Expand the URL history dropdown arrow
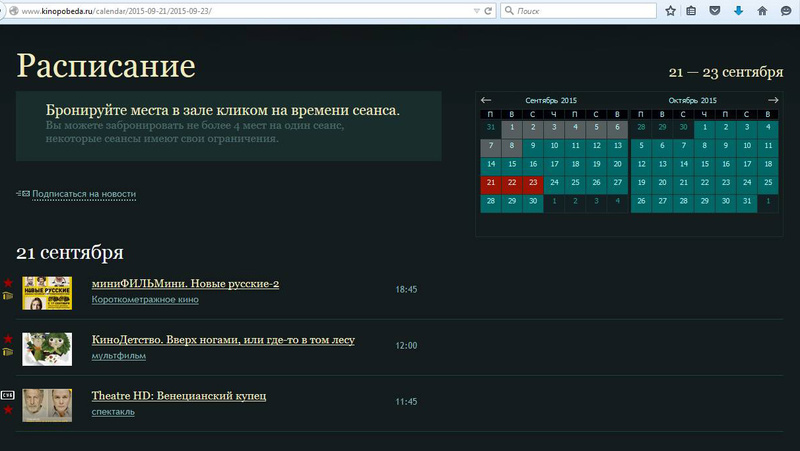 coord(476,11)
